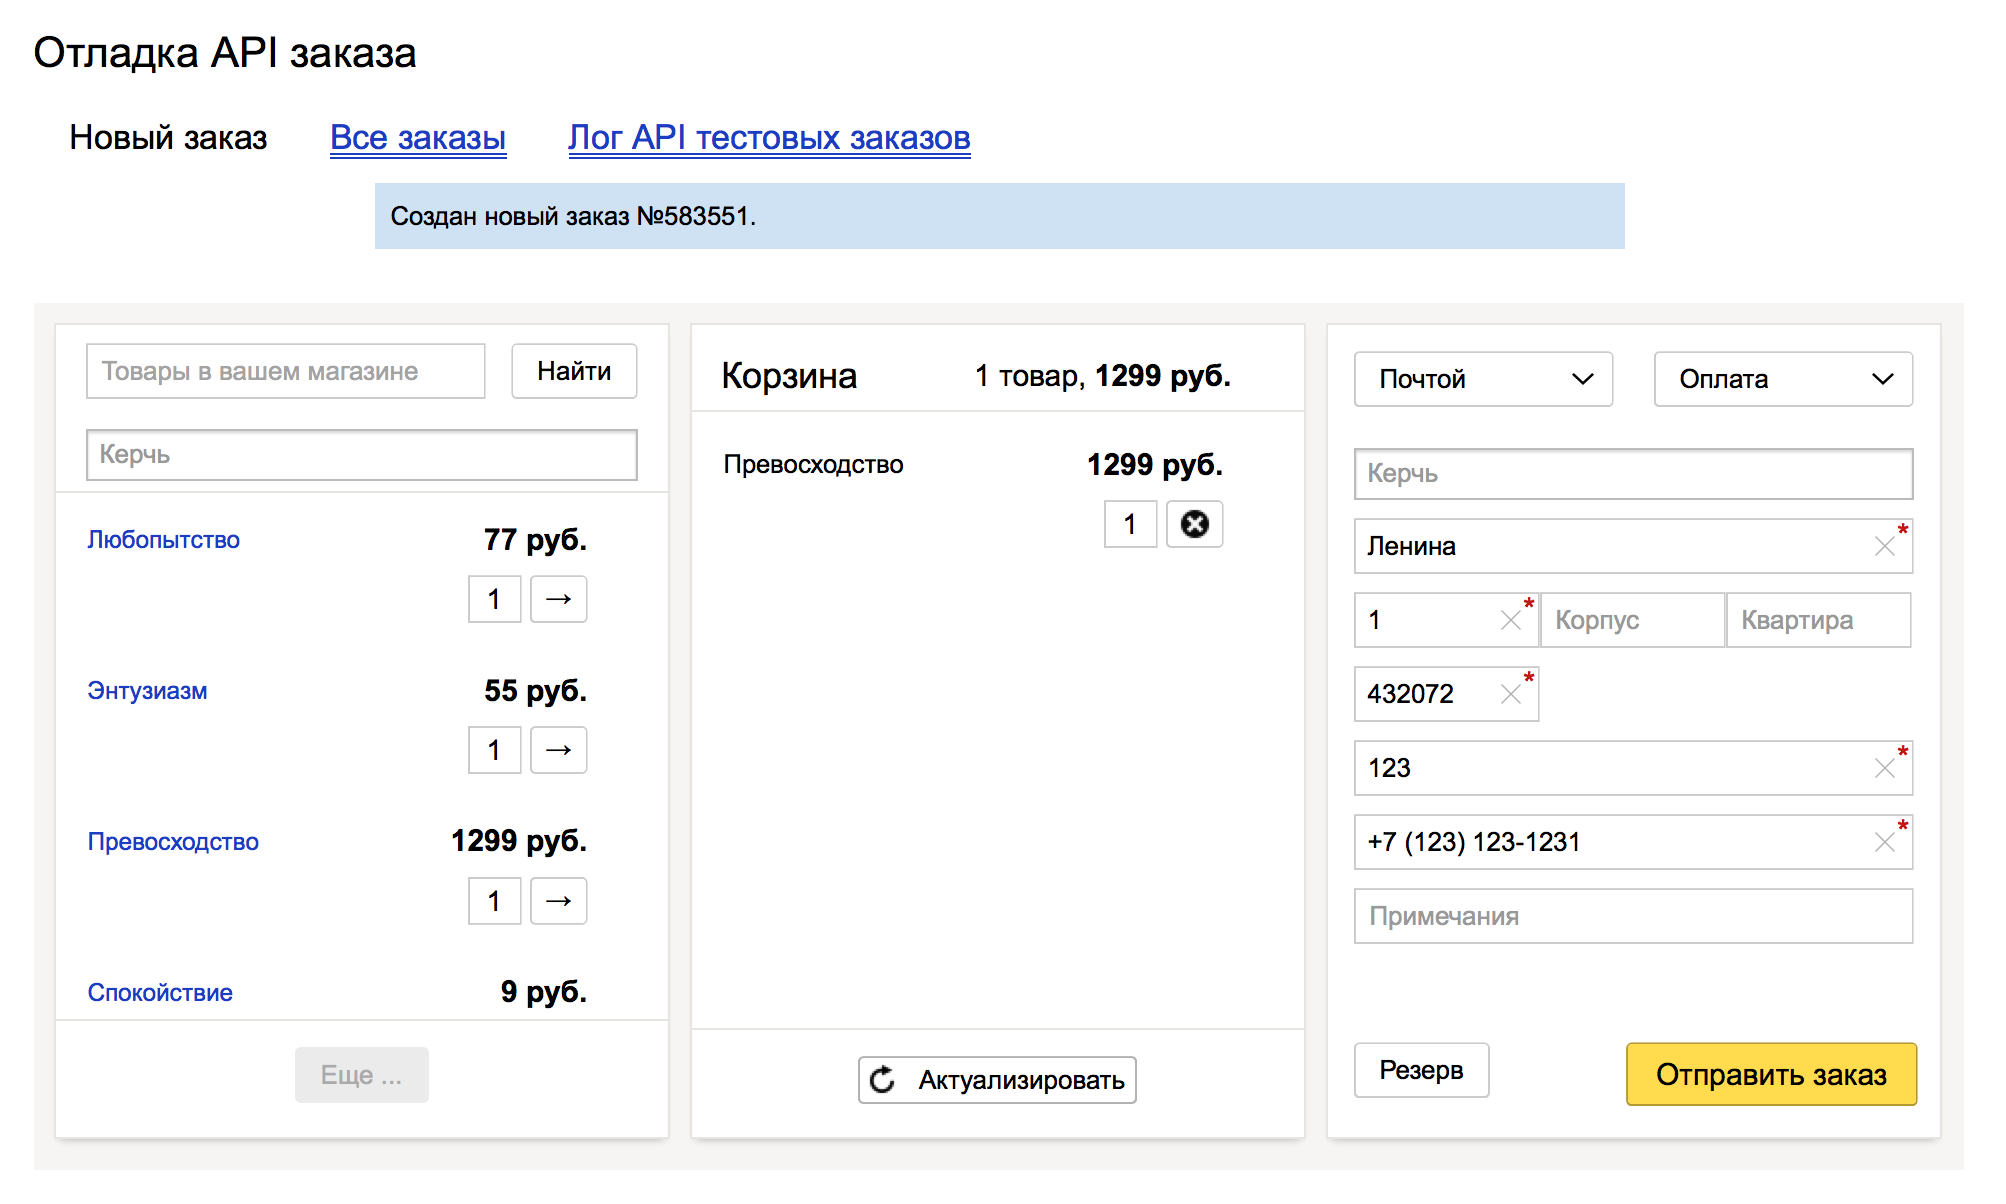Viewport: 2006px width, 1204px height.
Task: Clear the Ленина street field
Action: click(1884, 546)
